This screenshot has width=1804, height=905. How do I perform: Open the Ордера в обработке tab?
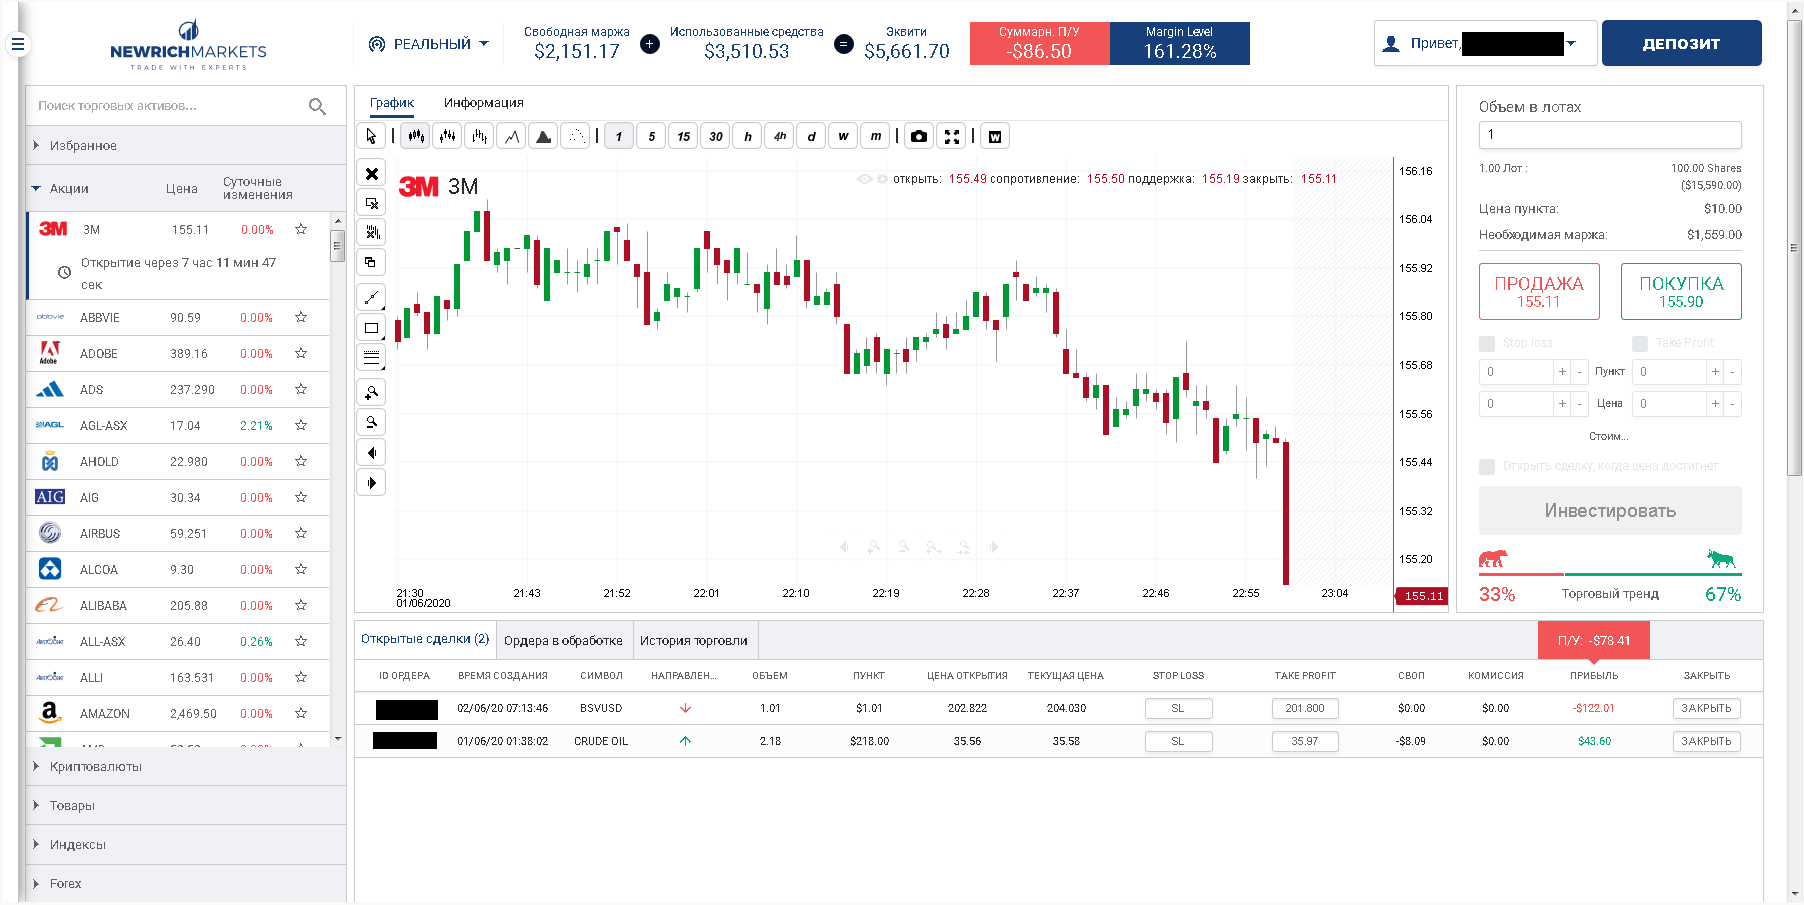(x=563, y=640)
